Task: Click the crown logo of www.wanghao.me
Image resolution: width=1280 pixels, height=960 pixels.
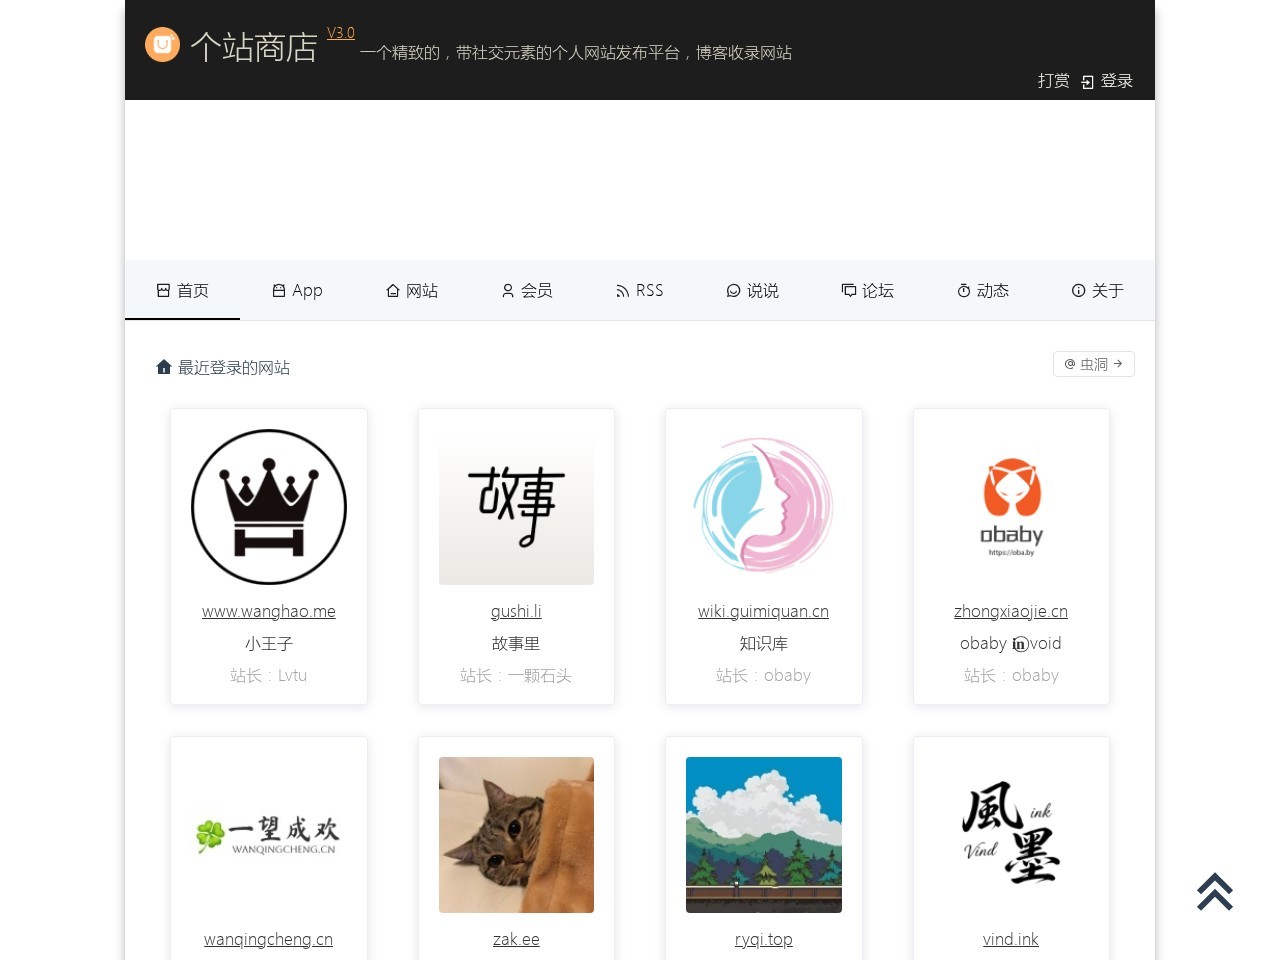Action: click(269, 507)
